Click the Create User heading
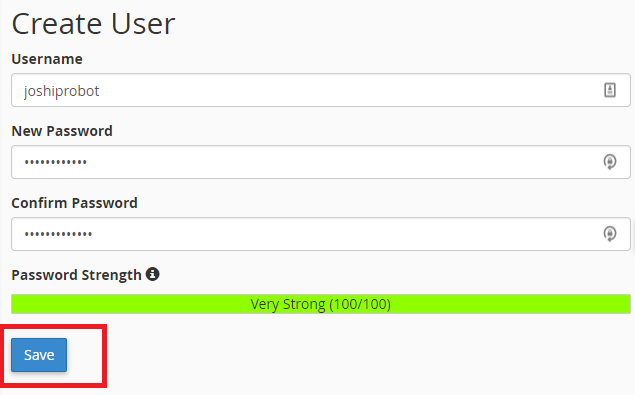Screen dimensions: 635x395 pyautogui.click(x=93, y=23)
